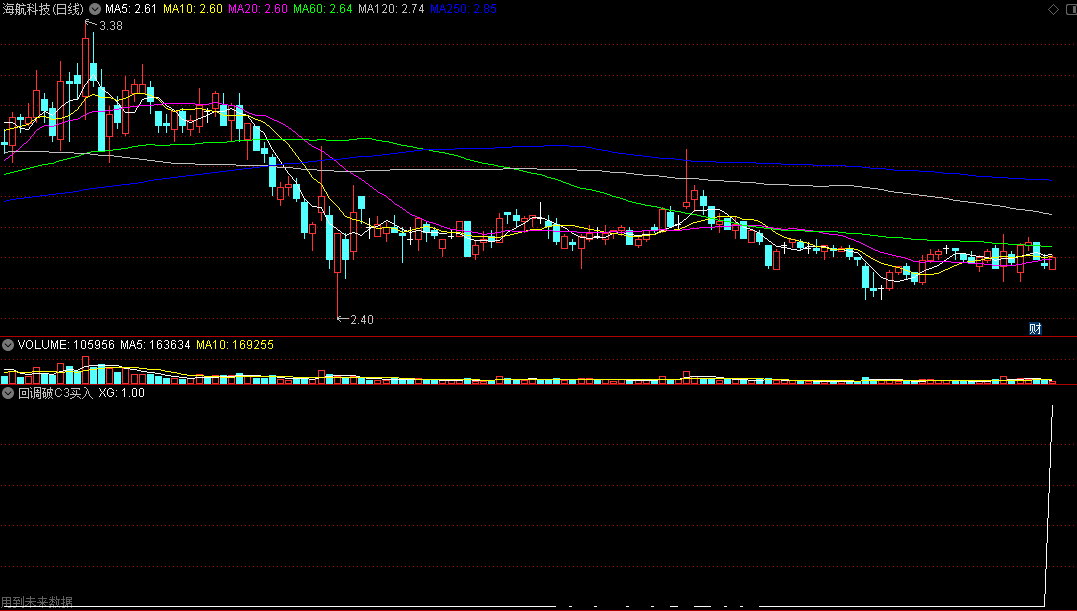Viewport: 1077px width, 611px height.
Task: Click the 用到未来数据 notice text
Action: [x=37, y=602]
